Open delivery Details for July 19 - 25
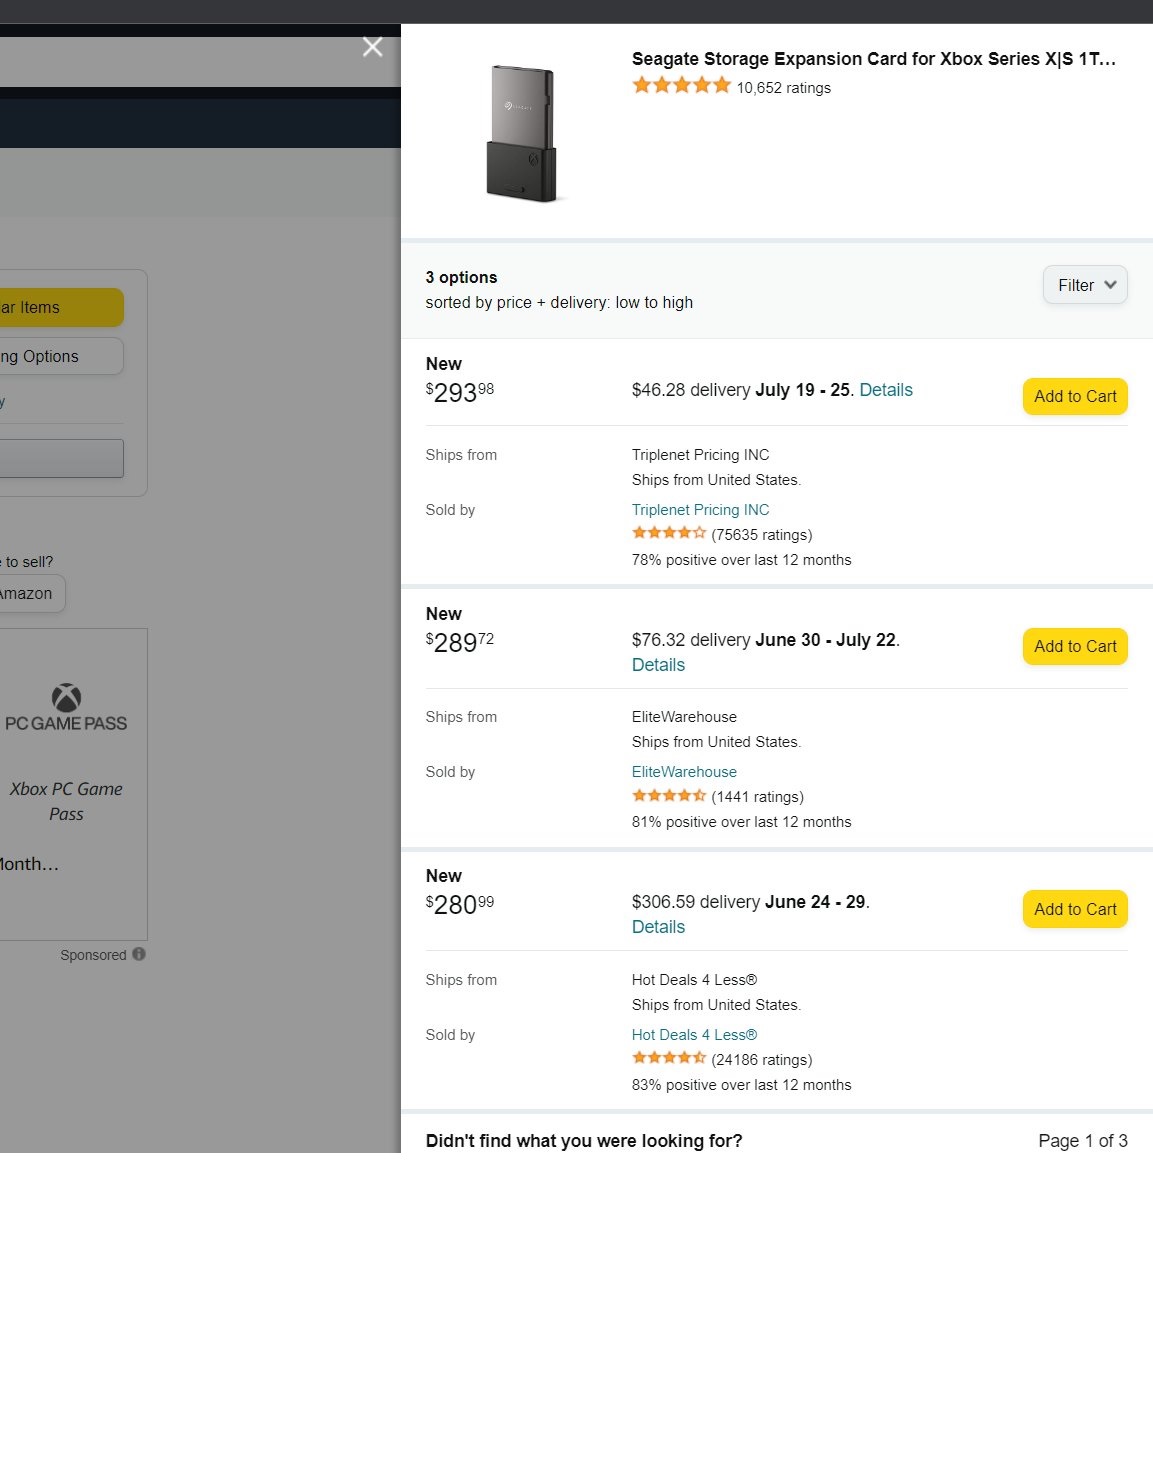 (886, 390)
